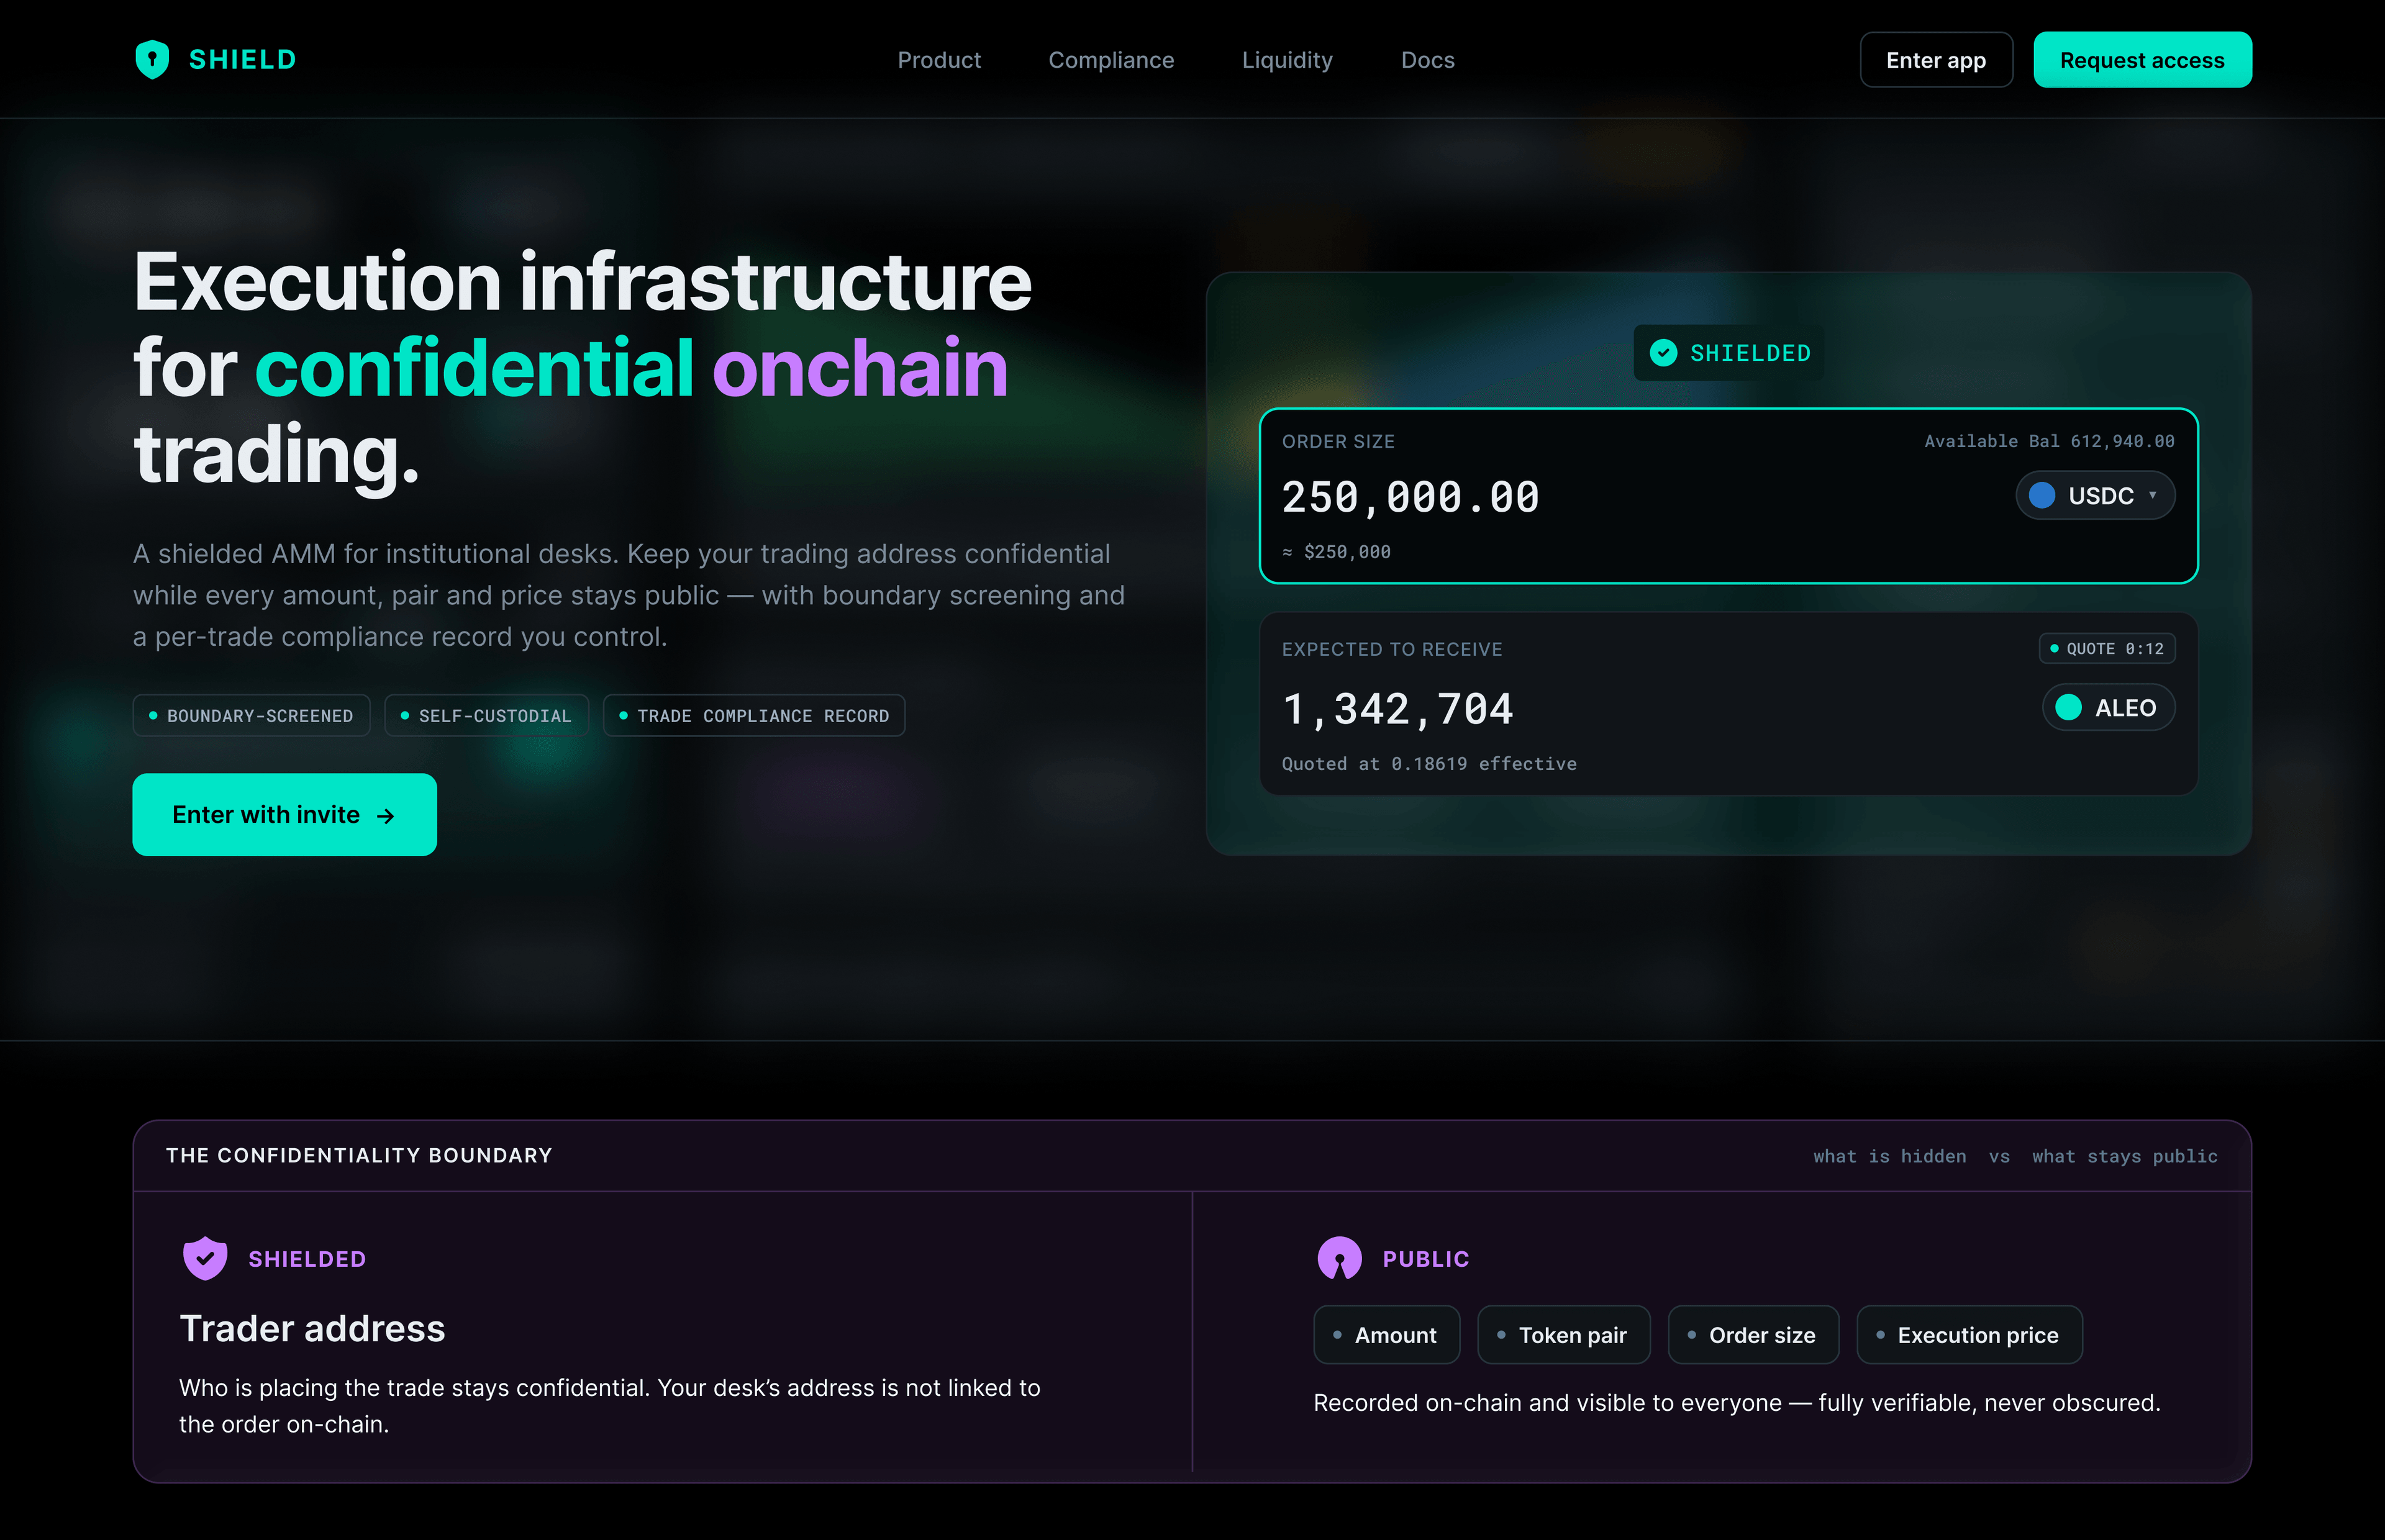Click the EXPECTED TO RECEIVE label

pos(1392,650)
